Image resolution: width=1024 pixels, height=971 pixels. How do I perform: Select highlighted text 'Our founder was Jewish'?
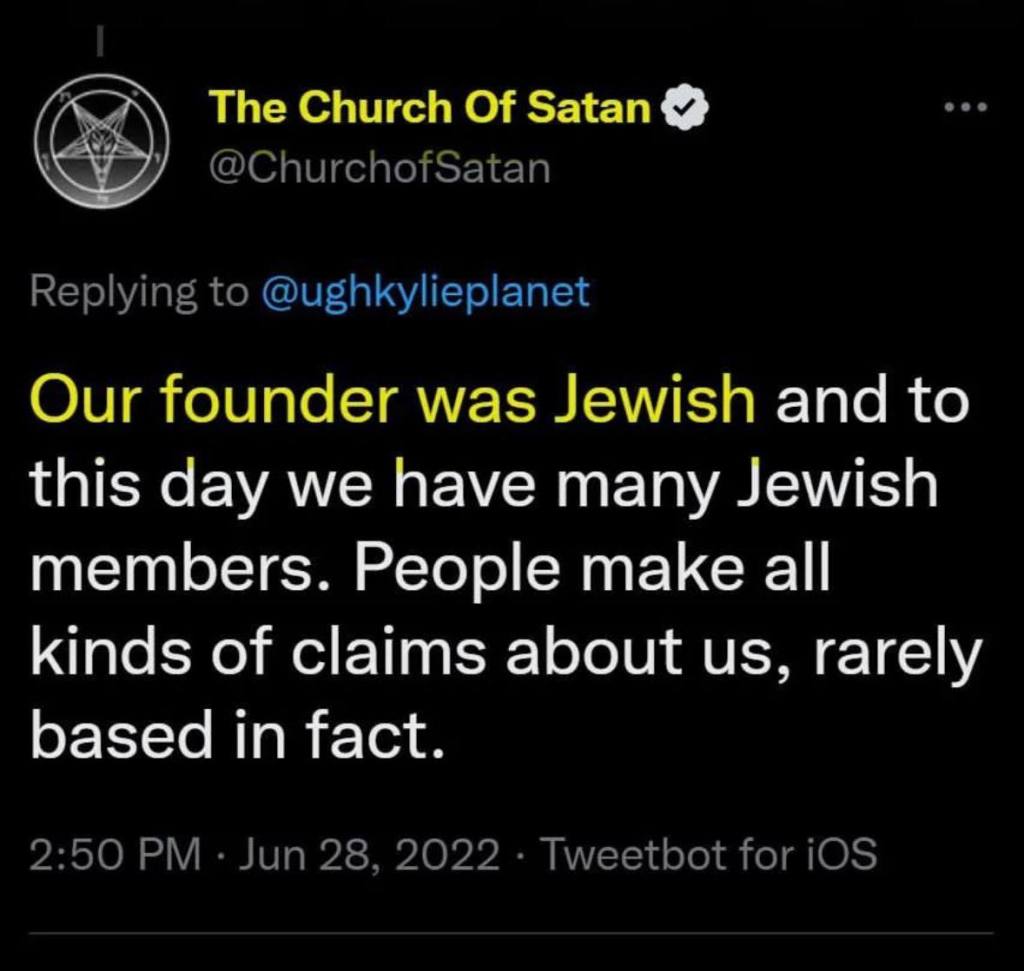point(392,401)
